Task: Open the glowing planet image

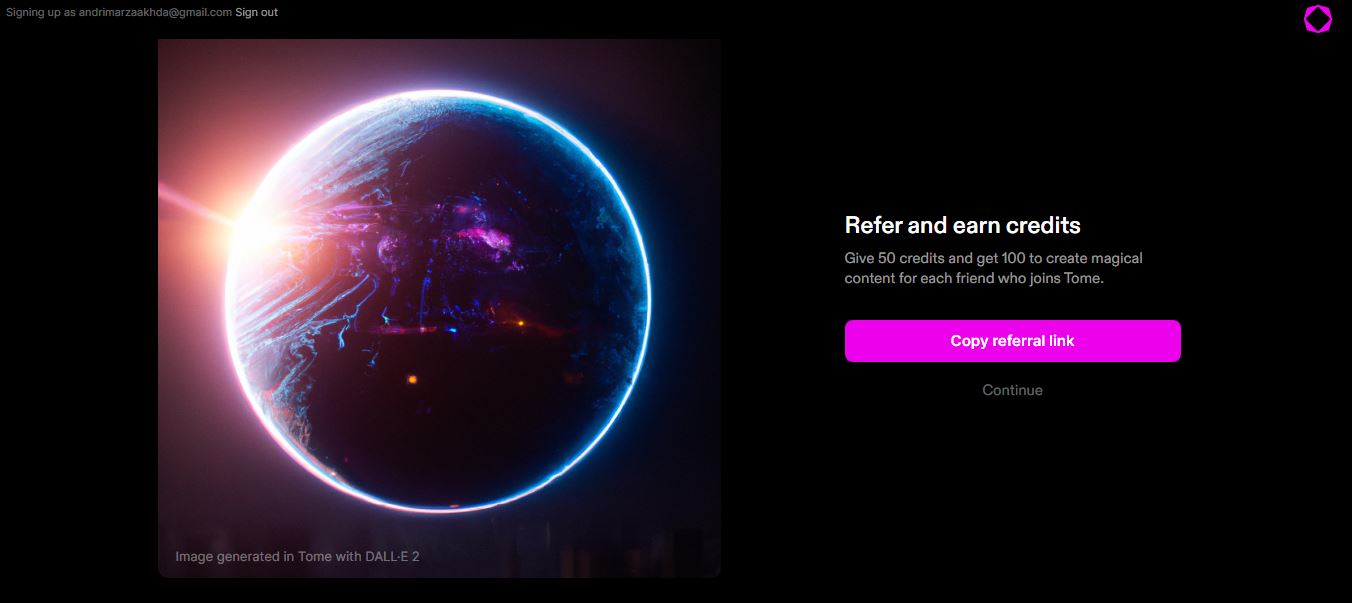Action: pos(439,308)
